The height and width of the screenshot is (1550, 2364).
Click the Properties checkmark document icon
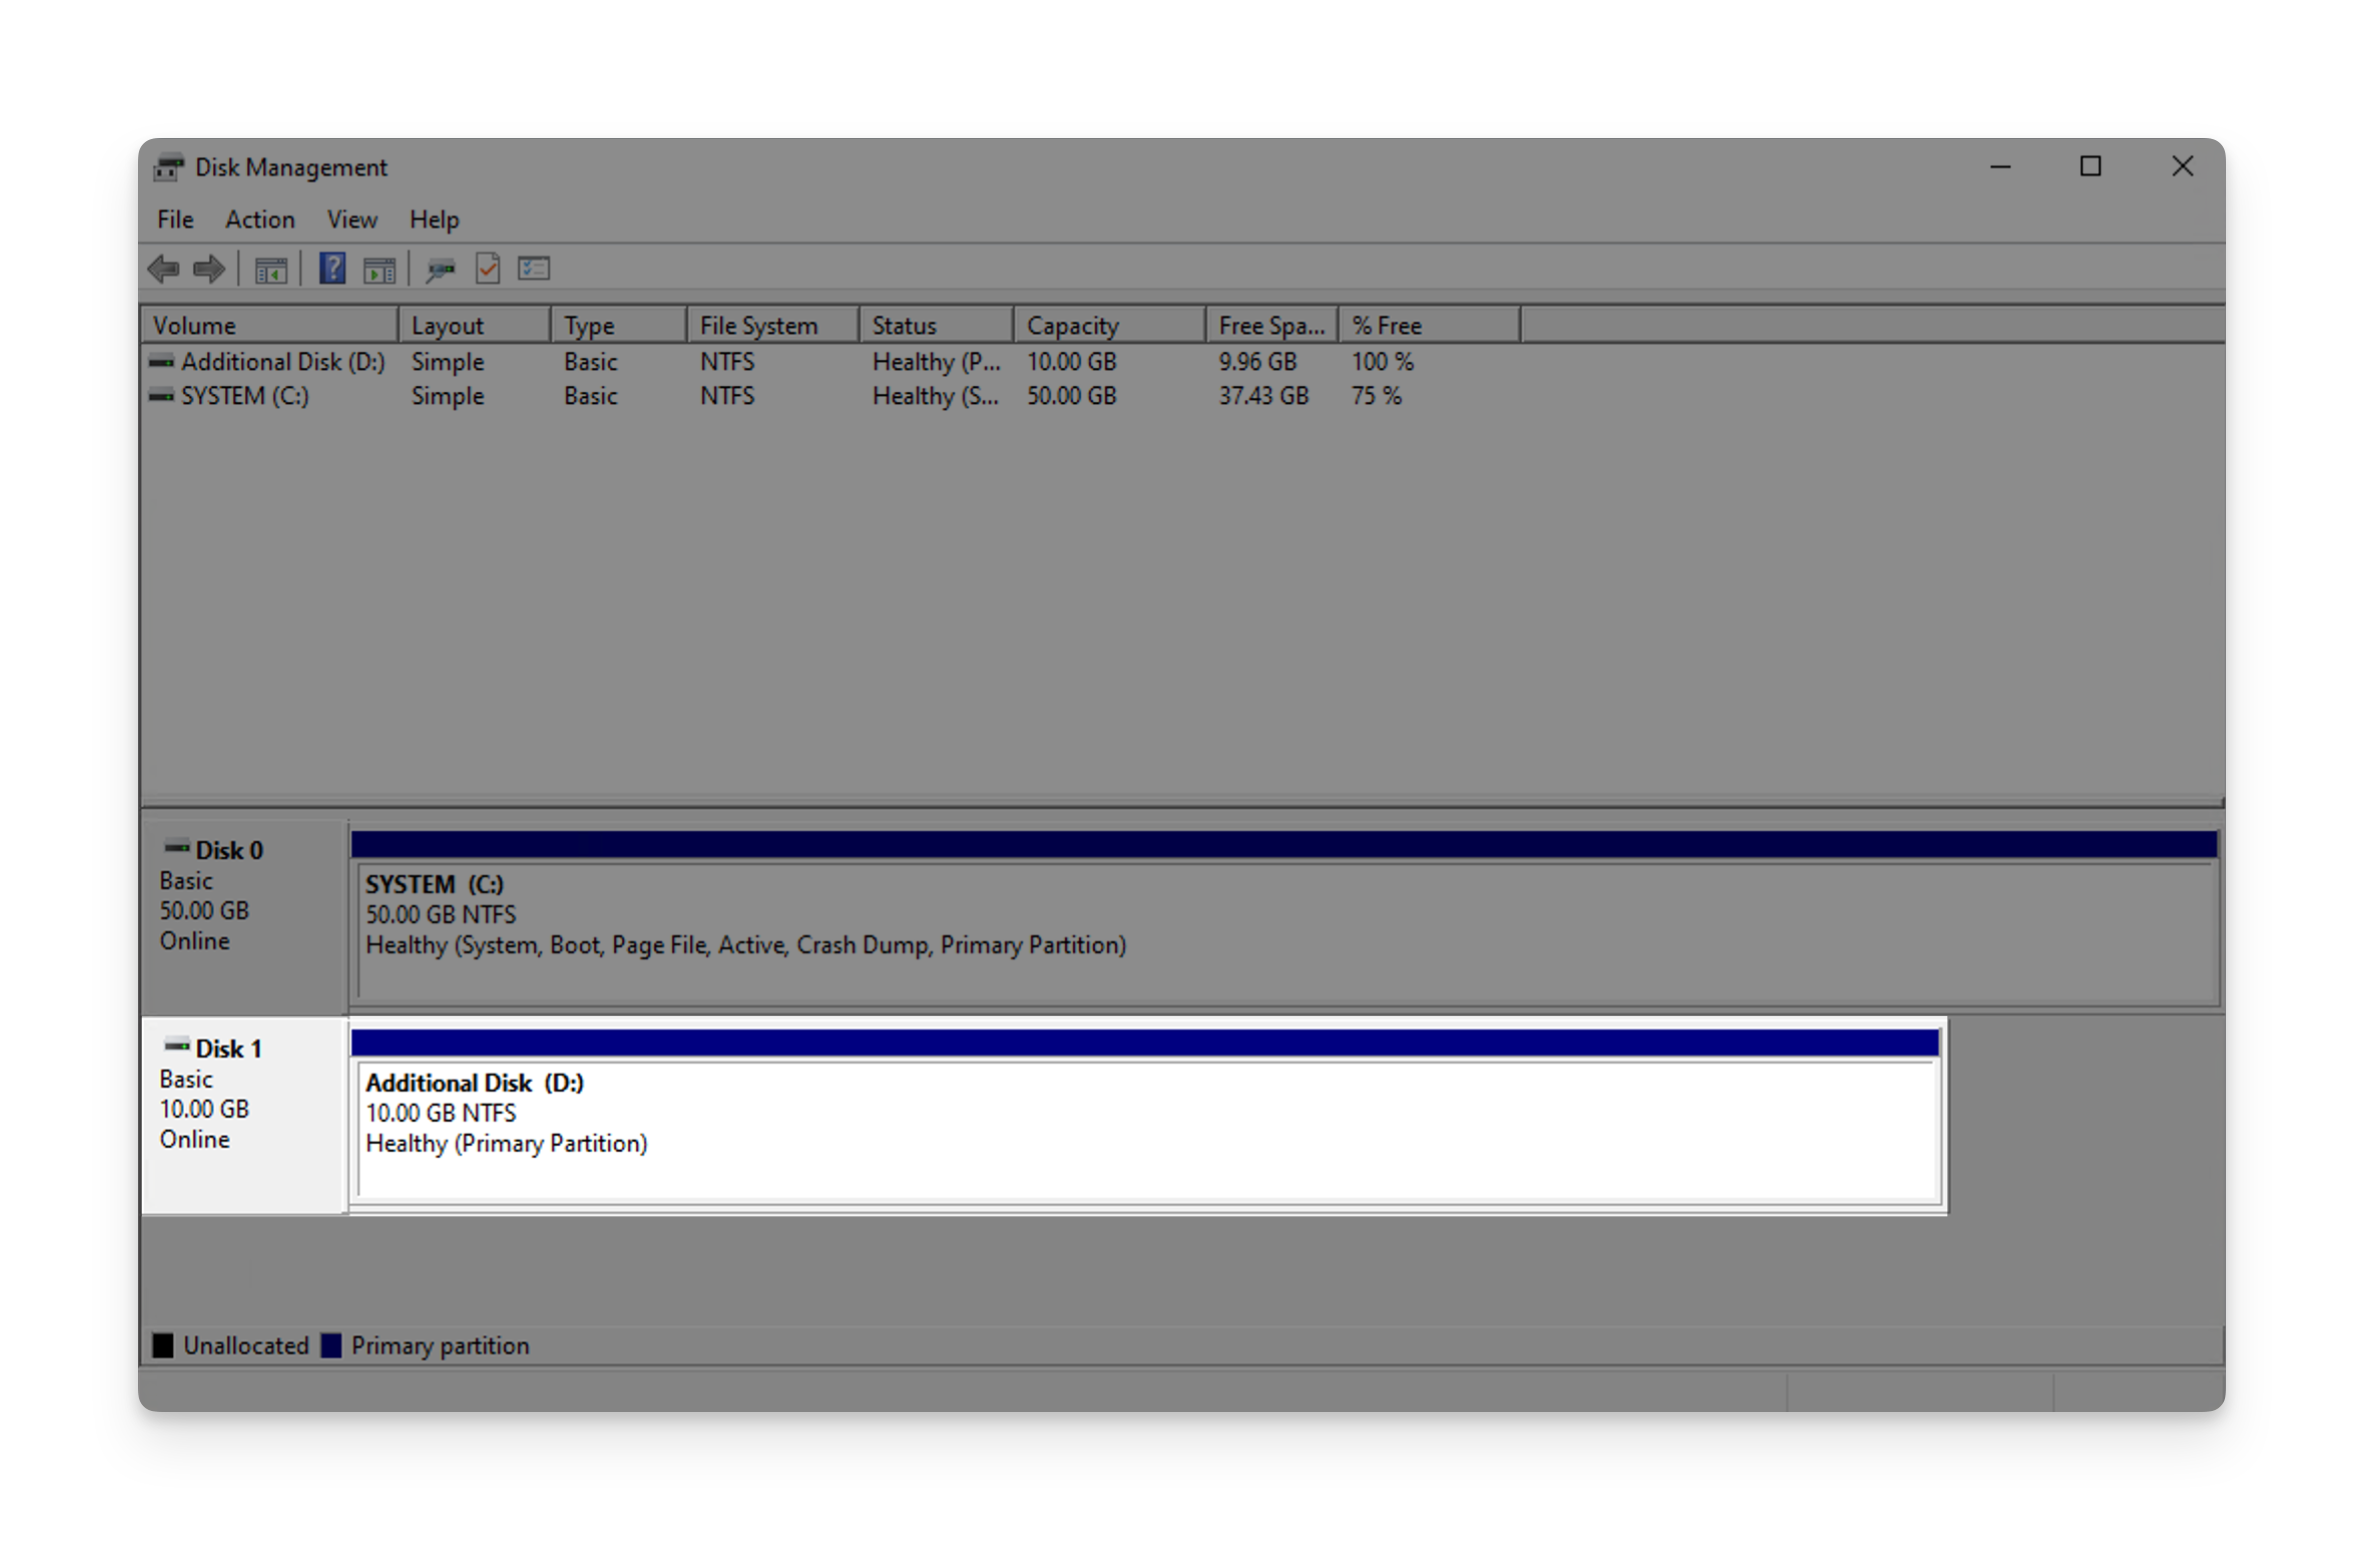pos(488,268)
